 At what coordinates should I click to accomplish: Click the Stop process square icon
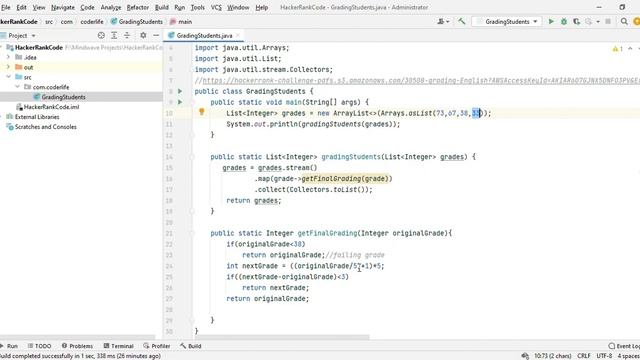(x=608, y=22)
